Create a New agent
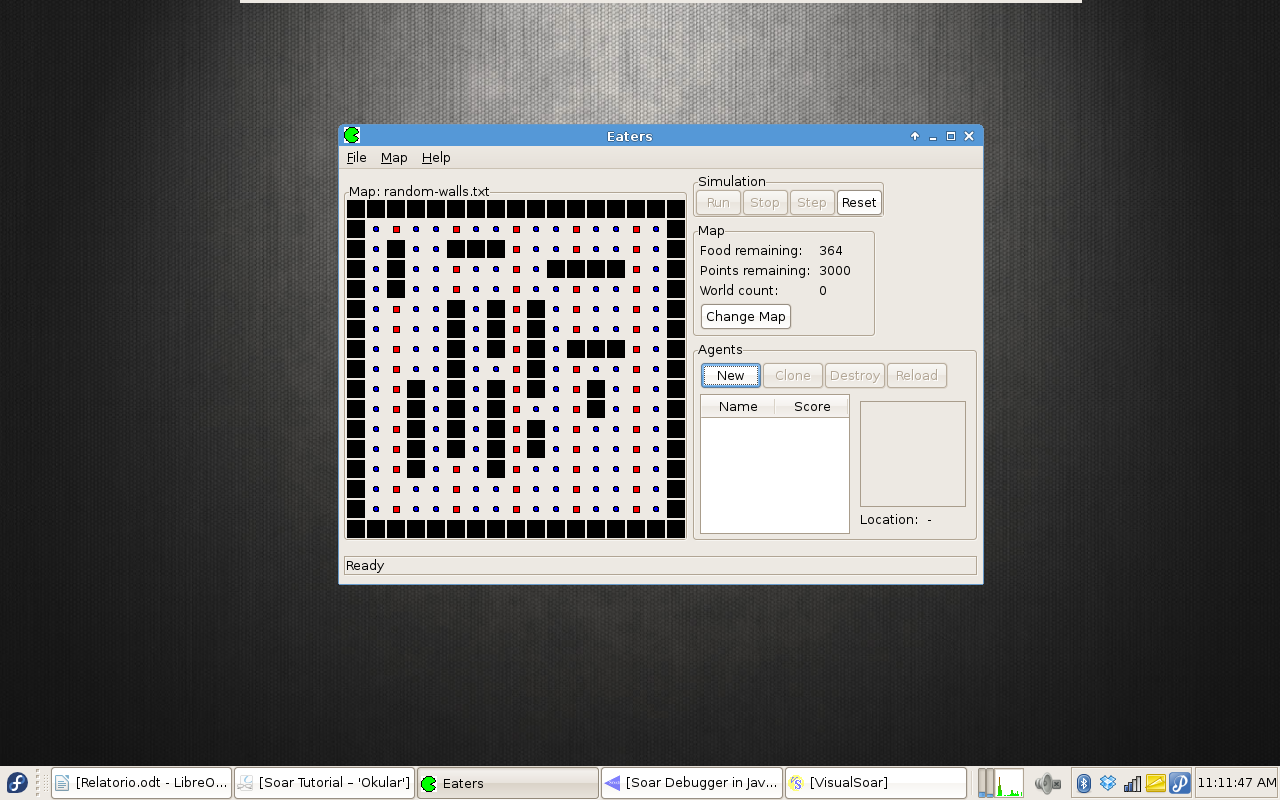This screenshot has width=1280, height=800. (x=731, y=376)
